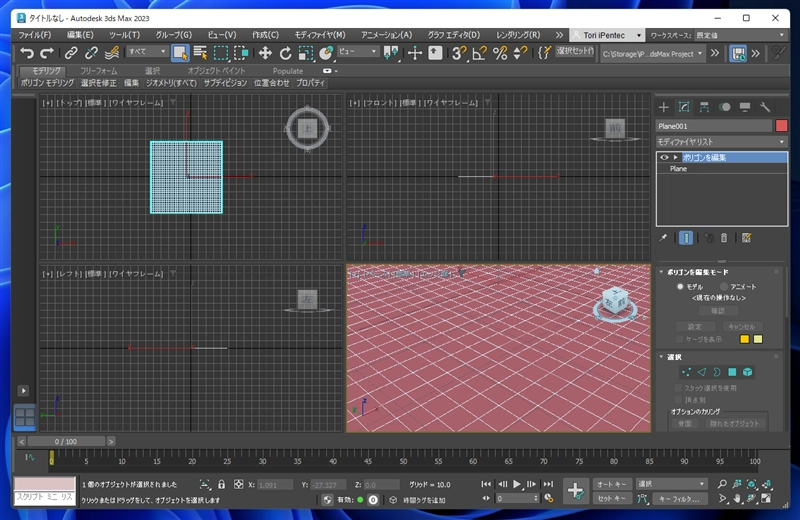800x520 pixels.
Task: Click the Redo arrow icon
Action: pos(47,53)
